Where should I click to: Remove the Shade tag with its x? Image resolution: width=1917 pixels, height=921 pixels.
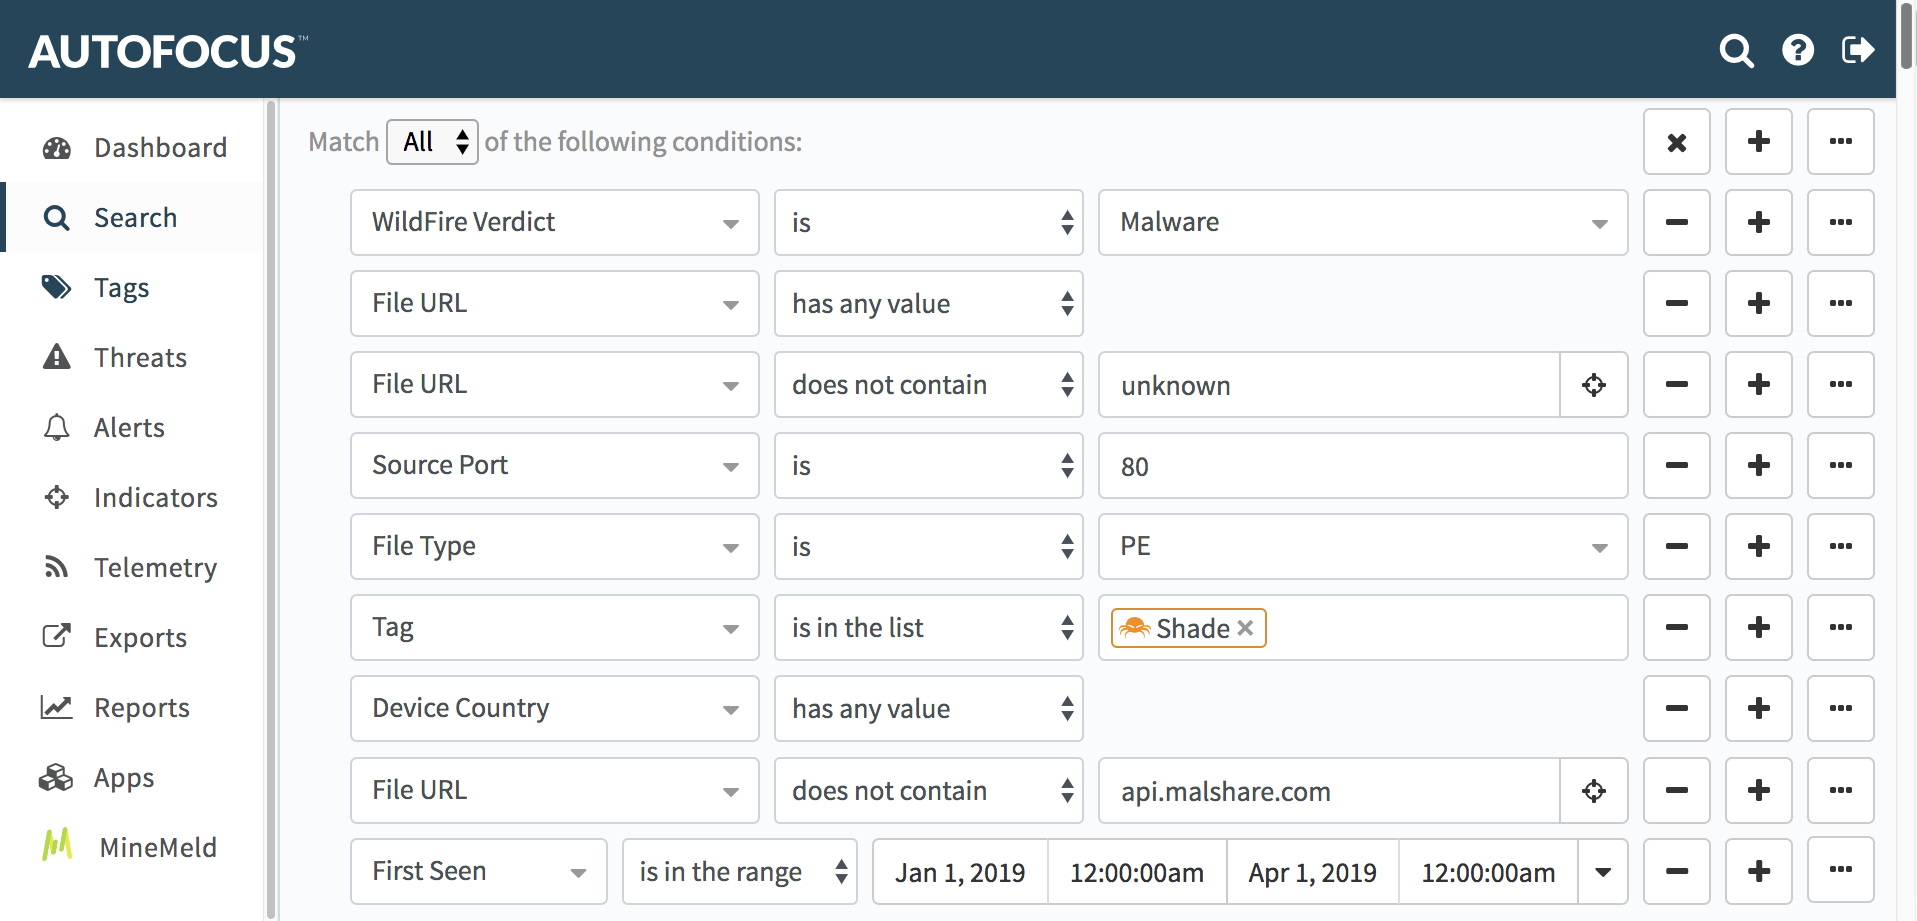pyautogui.click(x=1245, y=628)
